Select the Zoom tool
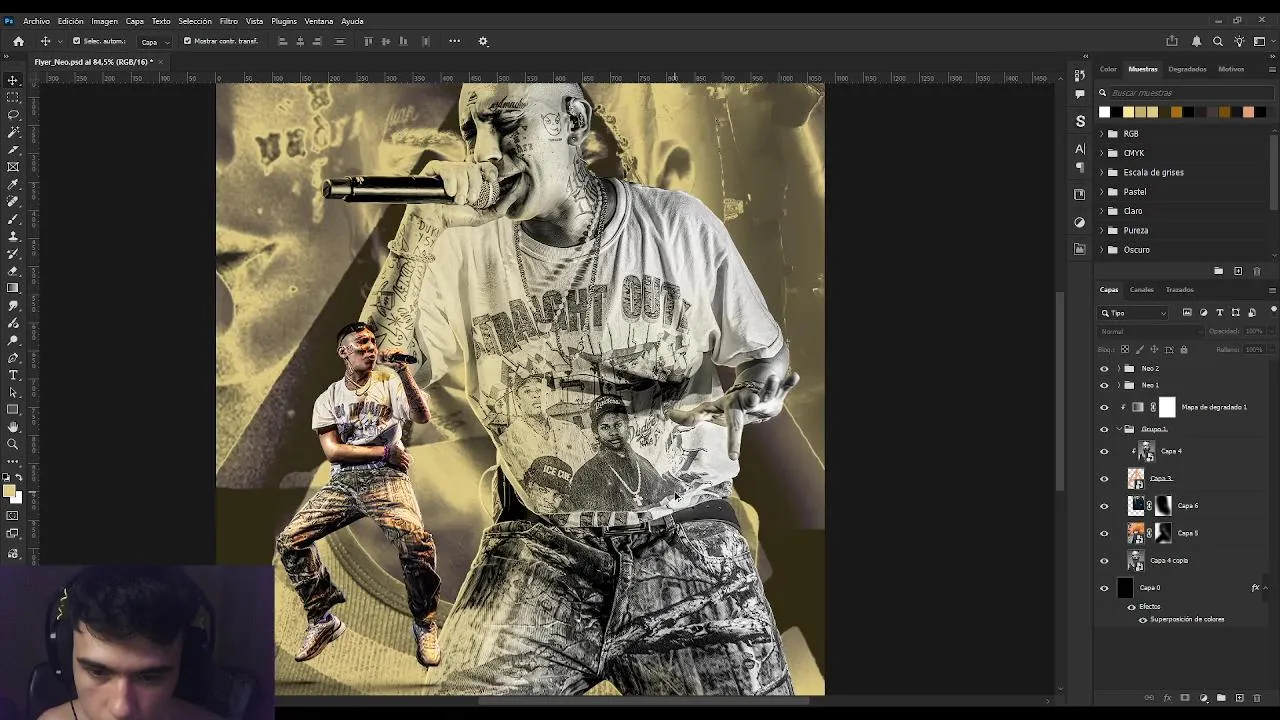 (13, 444)
